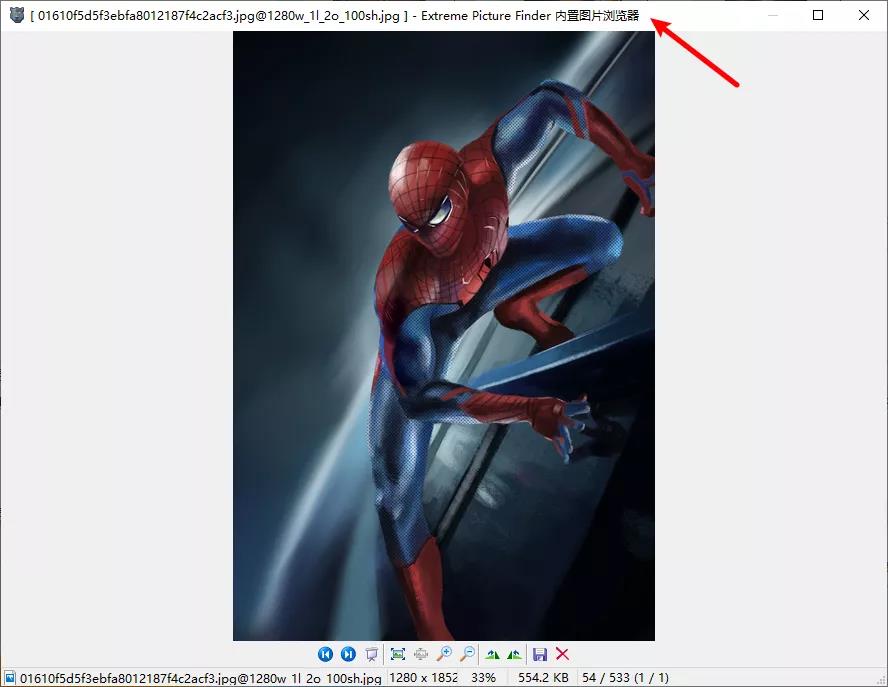Maximize the picture browser window
This screenshot has width=888, height=687.
[818, 15]
